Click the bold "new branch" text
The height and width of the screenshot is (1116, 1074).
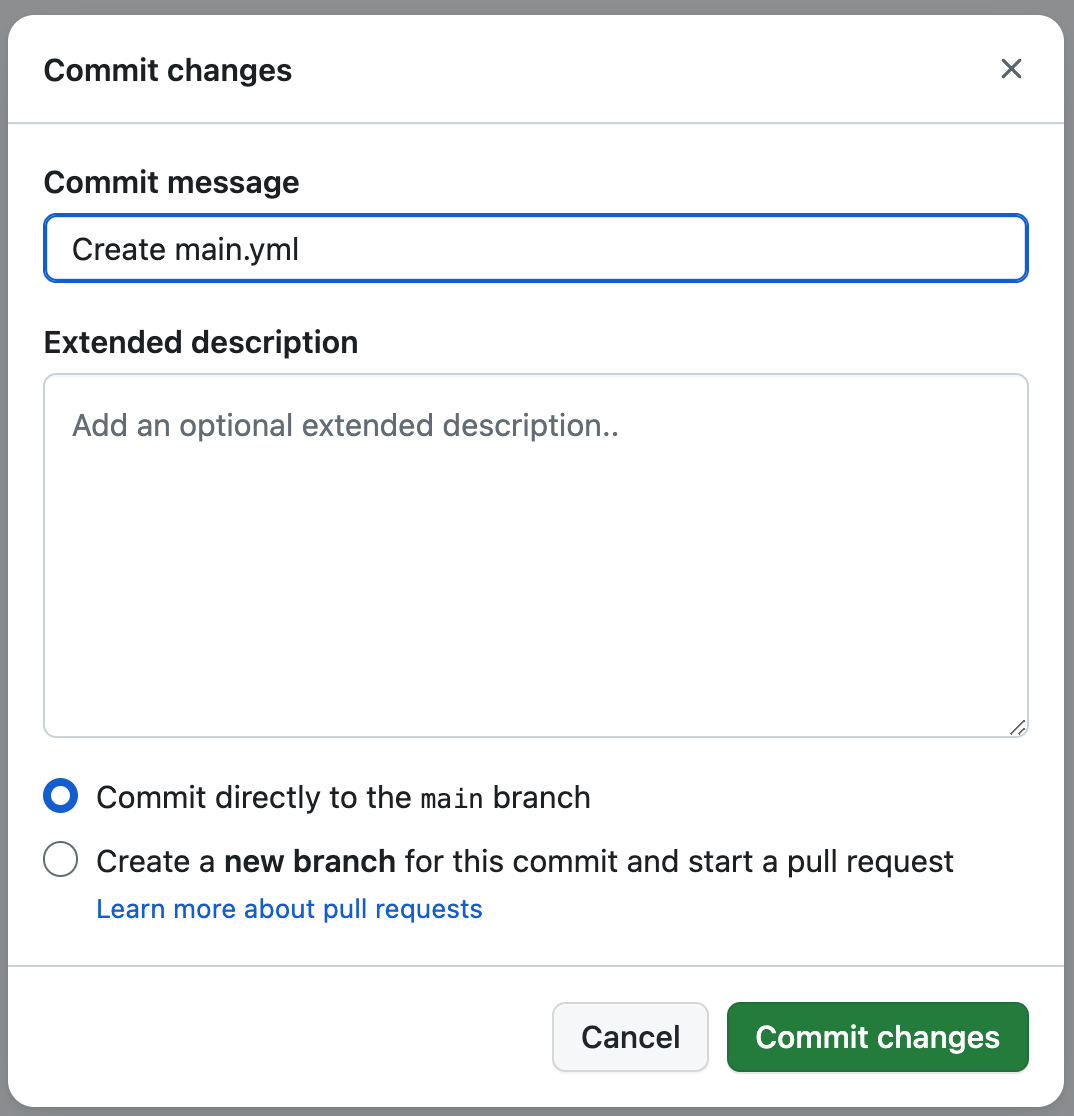click(310, 861)
